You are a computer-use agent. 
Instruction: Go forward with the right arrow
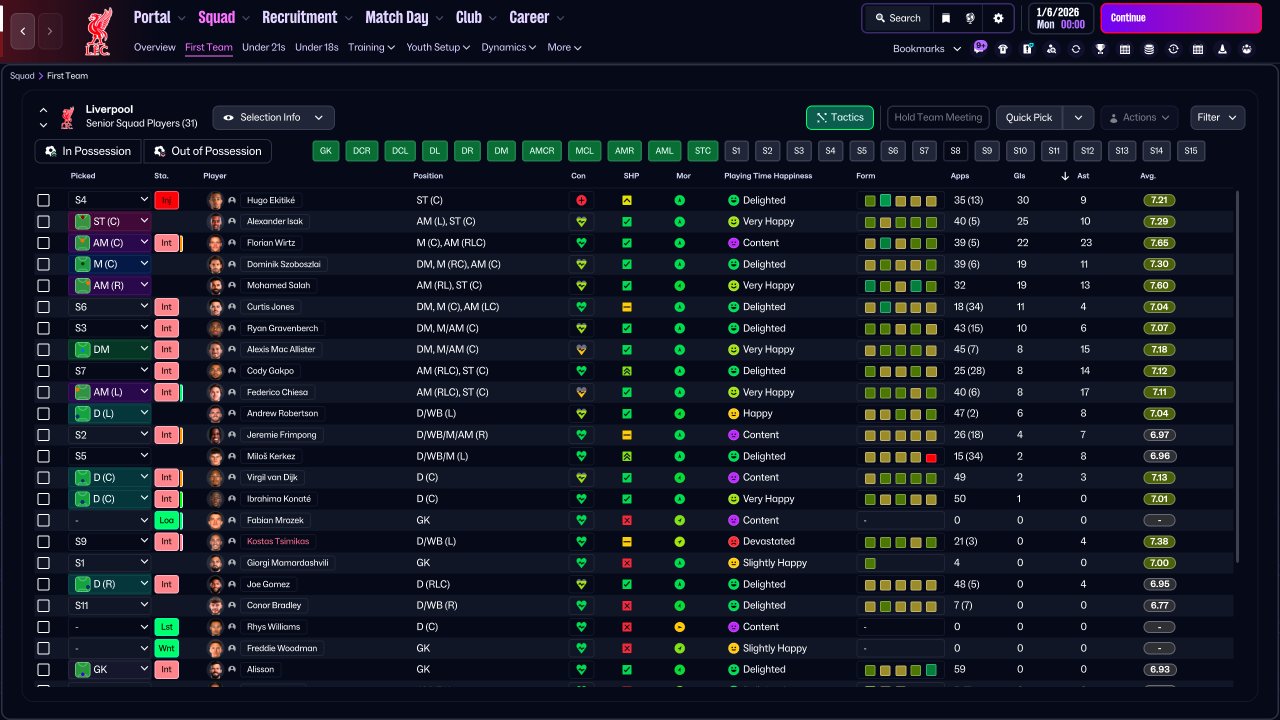pyautogui.click(x=49, y=31)
